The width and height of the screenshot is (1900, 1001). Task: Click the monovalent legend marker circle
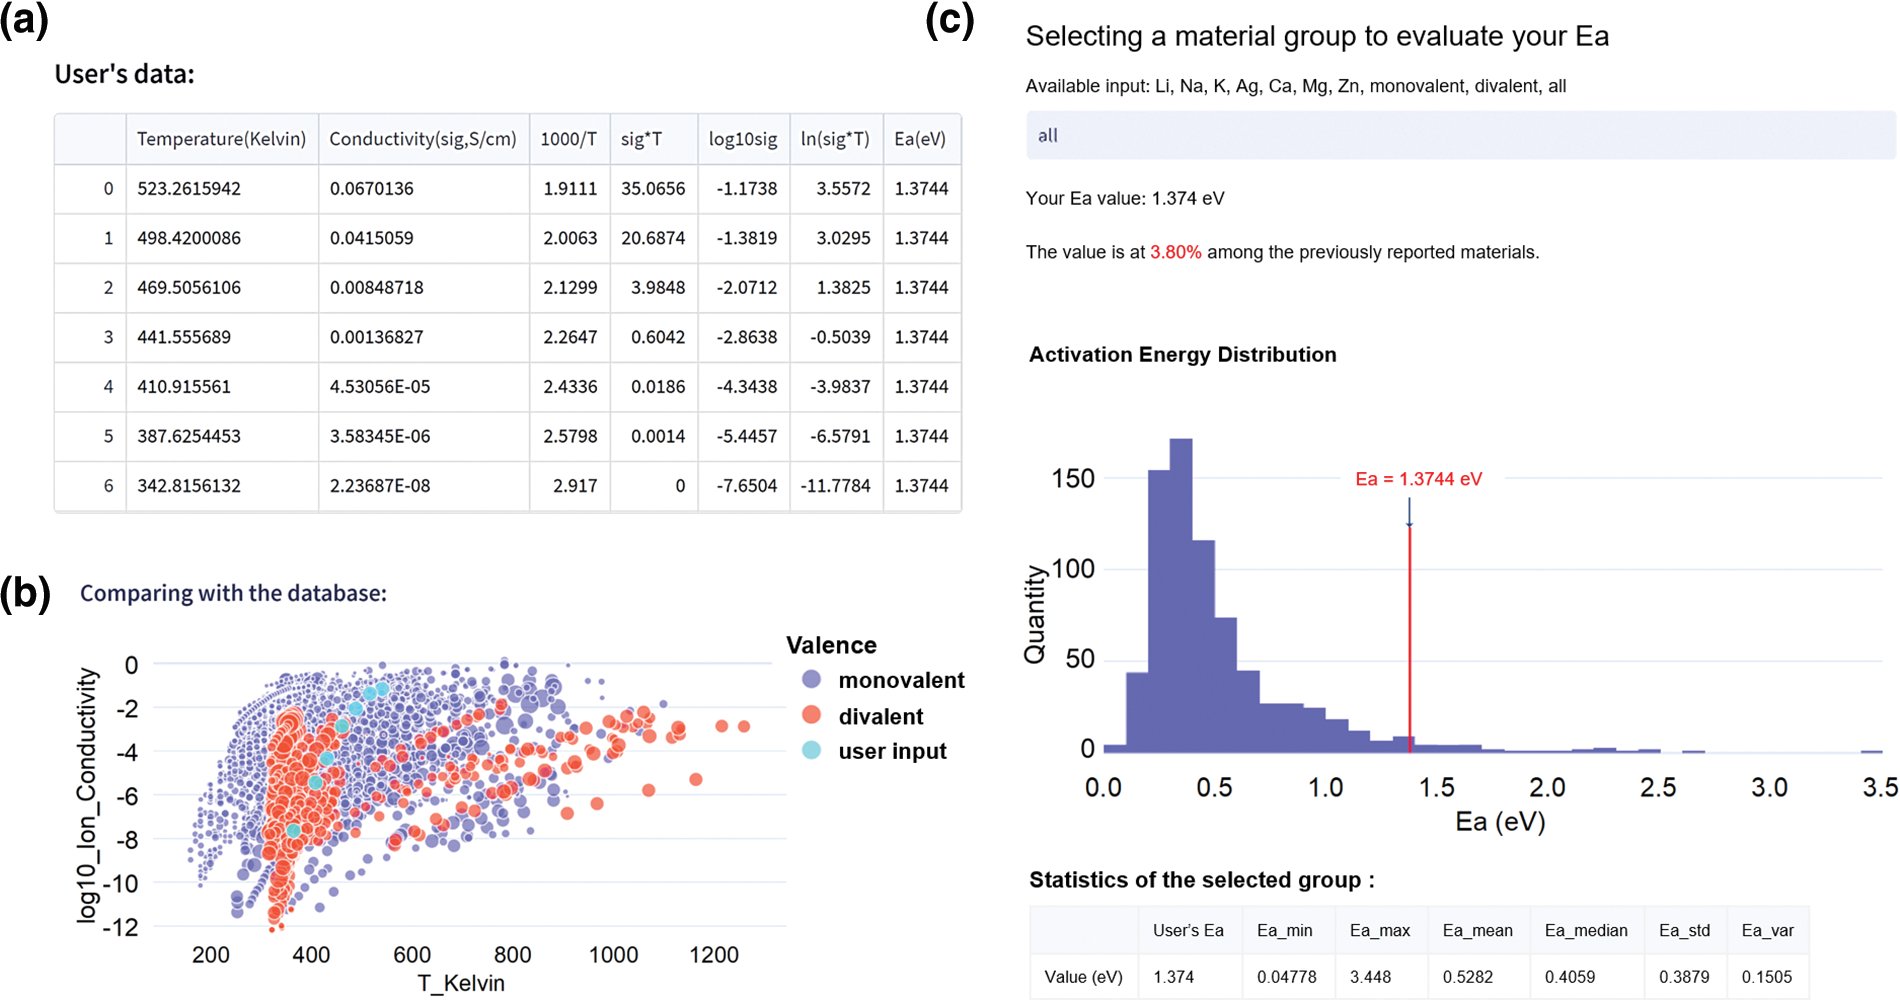tap(811, 680)
